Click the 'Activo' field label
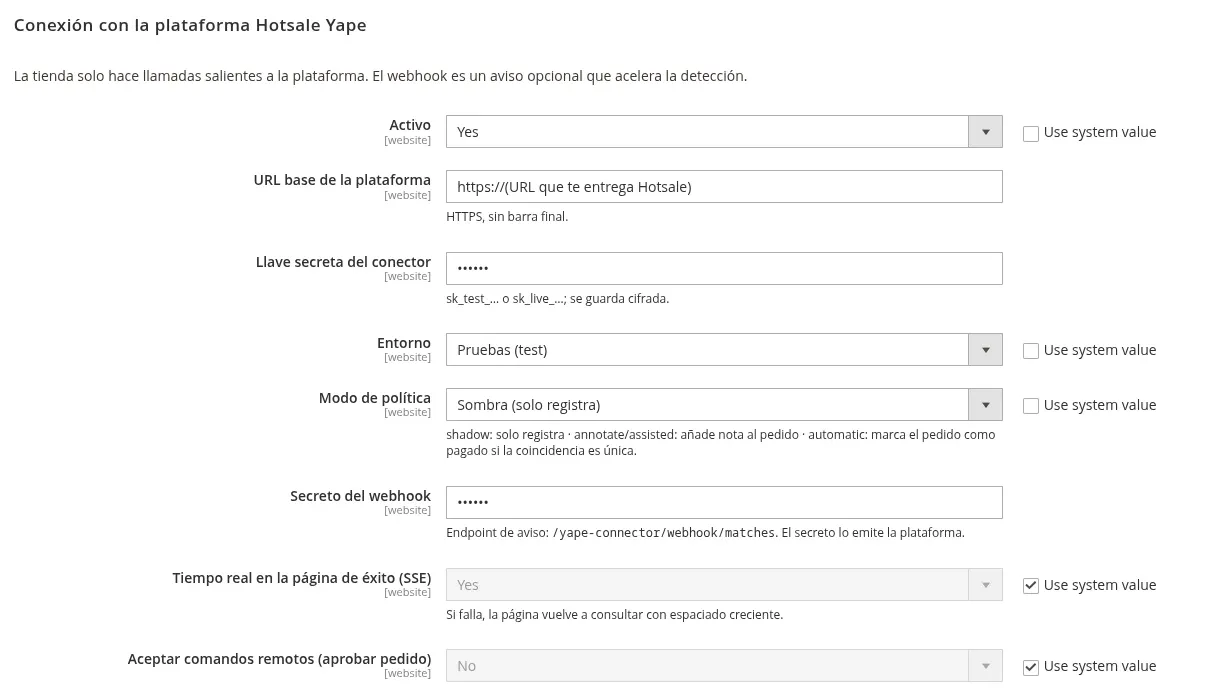The width and height of the screenshot is (1230, 700). click(410, 125)
